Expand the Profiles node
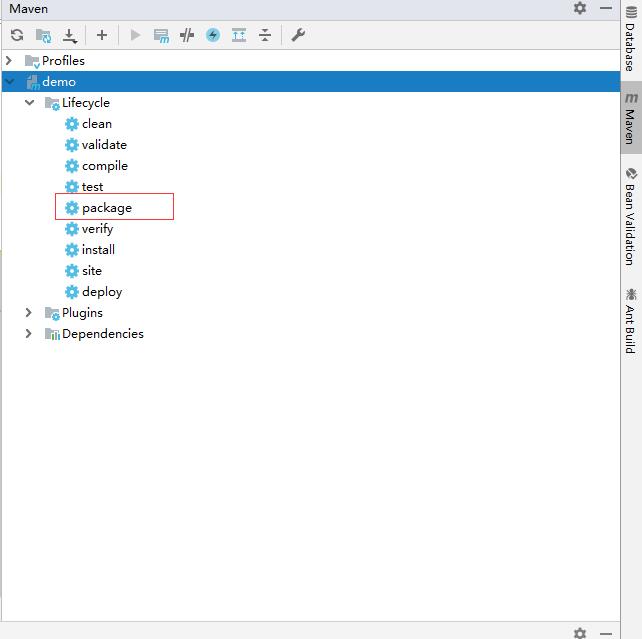The width and height of the screenshot is (642, 639). 9,61
